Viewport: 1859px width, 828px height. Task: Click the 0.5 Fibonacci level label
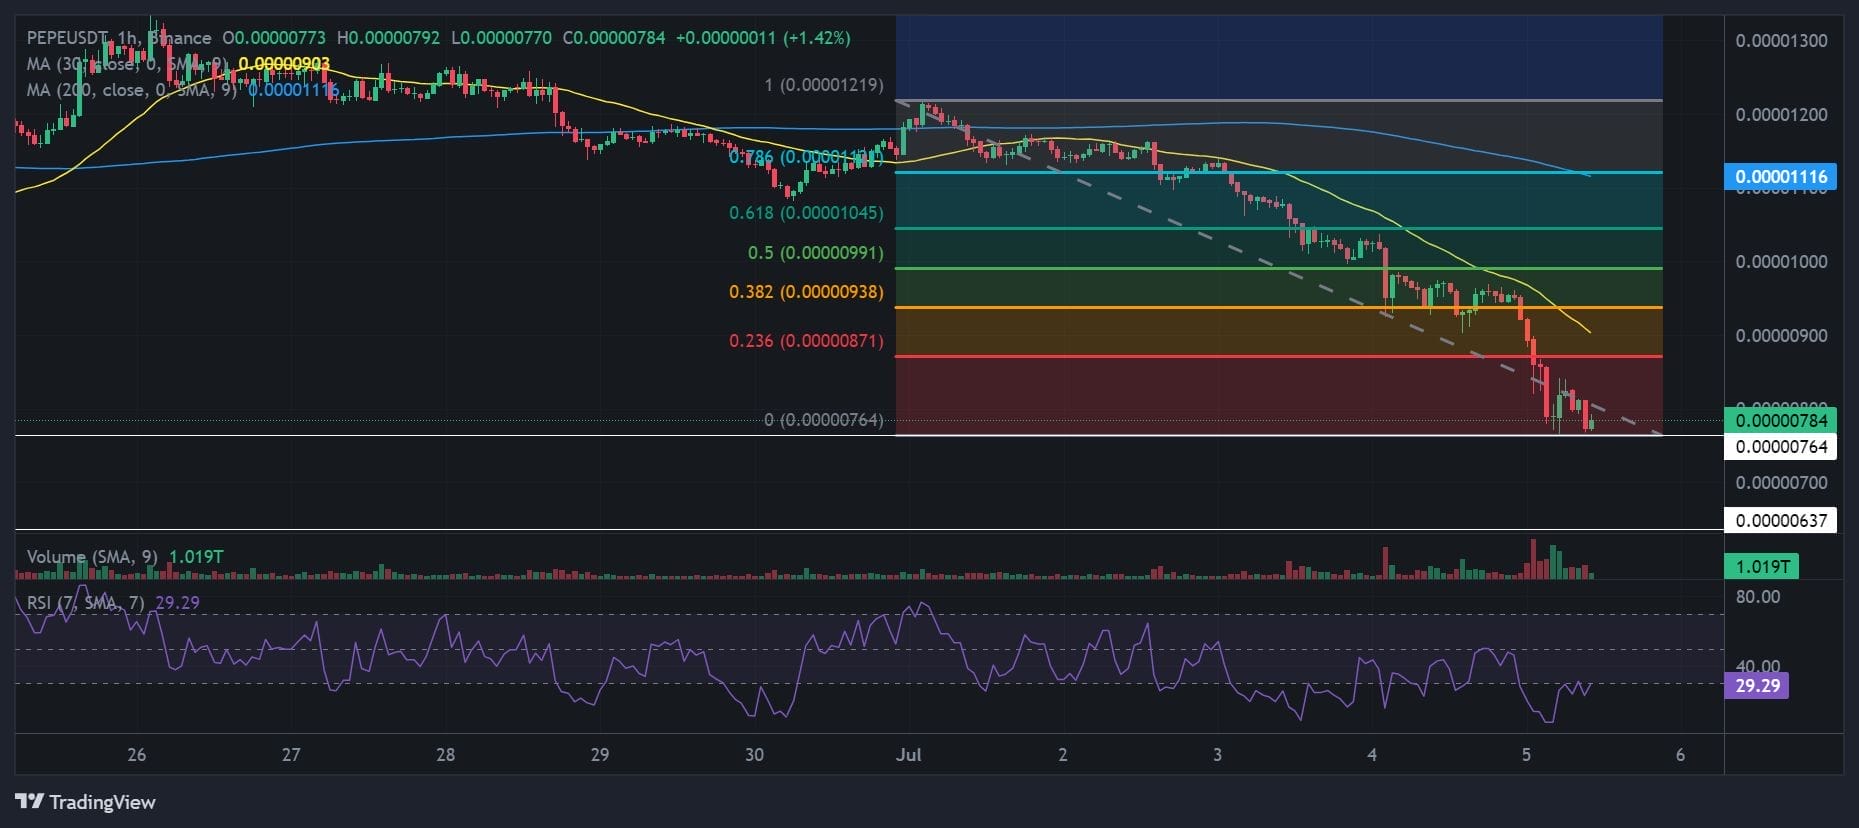[x=816, y=252]
